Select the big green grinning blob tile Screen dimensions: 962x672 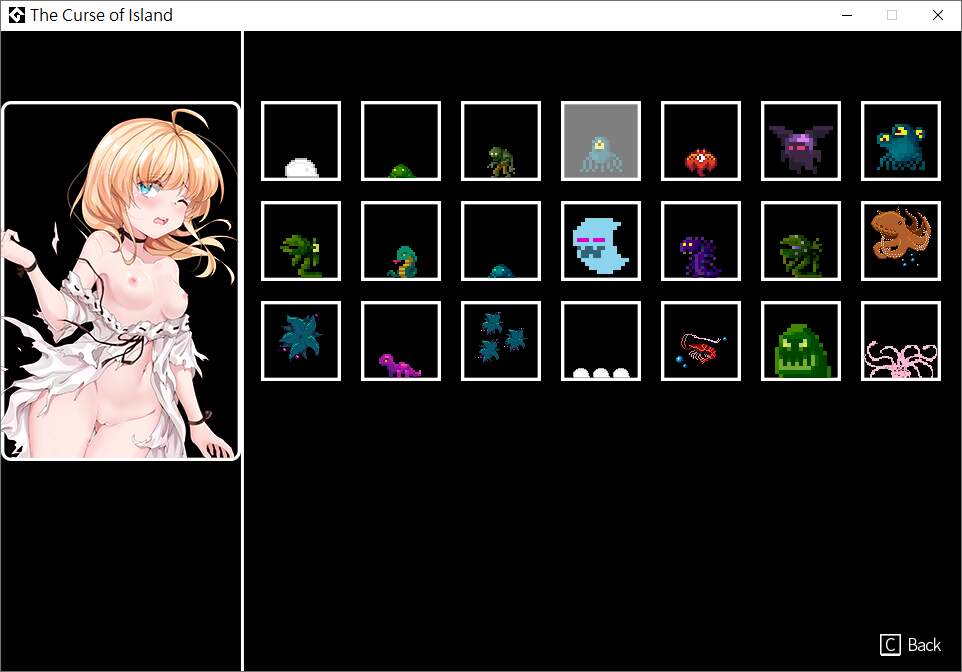click(x=801, y=341)
